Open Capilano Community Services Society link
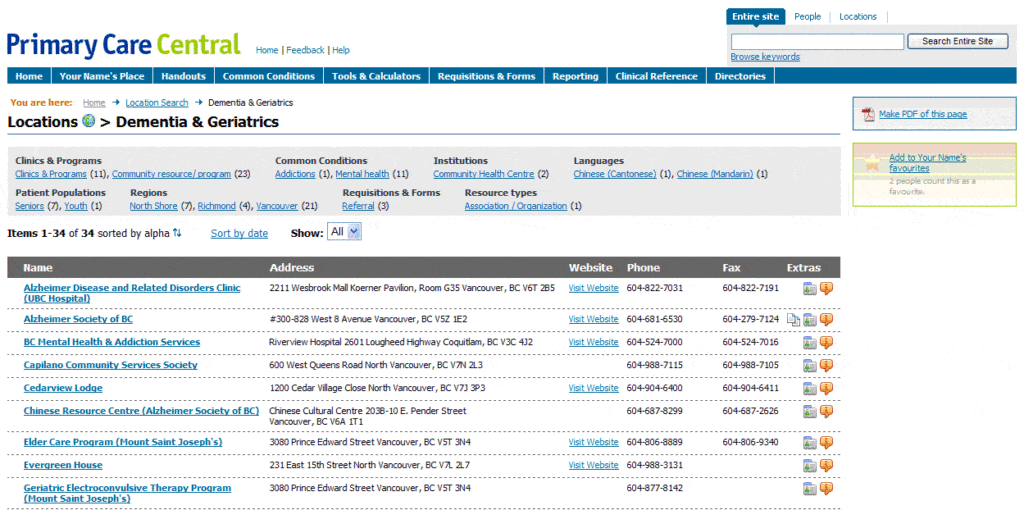 pyautogui.click(x=110, y=365)
